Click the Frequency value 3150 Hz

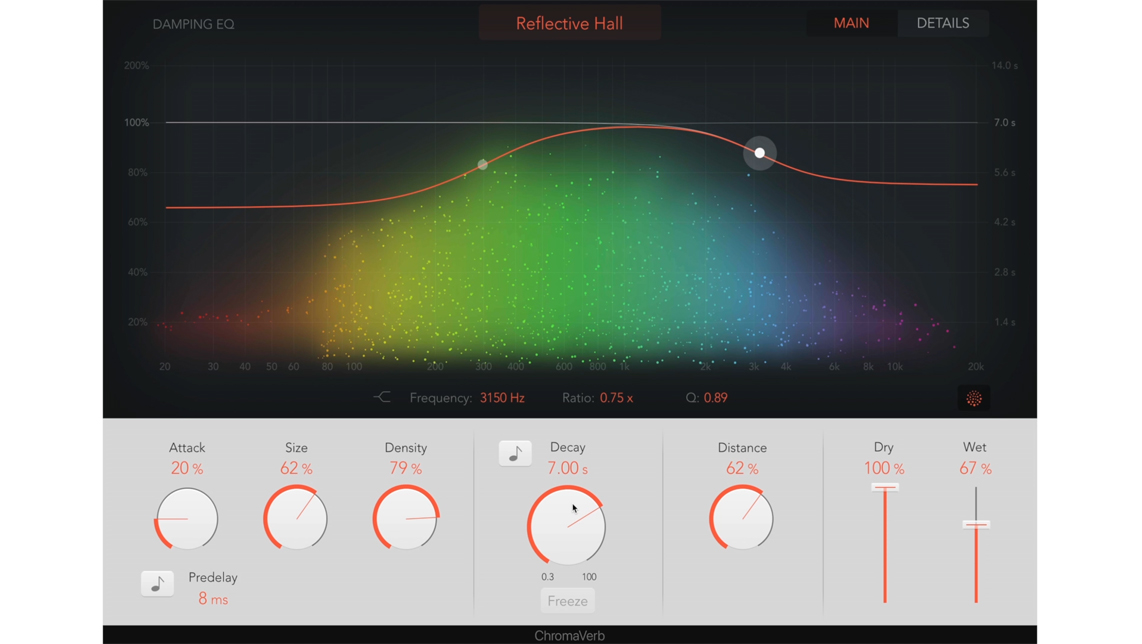coord(502,398)
